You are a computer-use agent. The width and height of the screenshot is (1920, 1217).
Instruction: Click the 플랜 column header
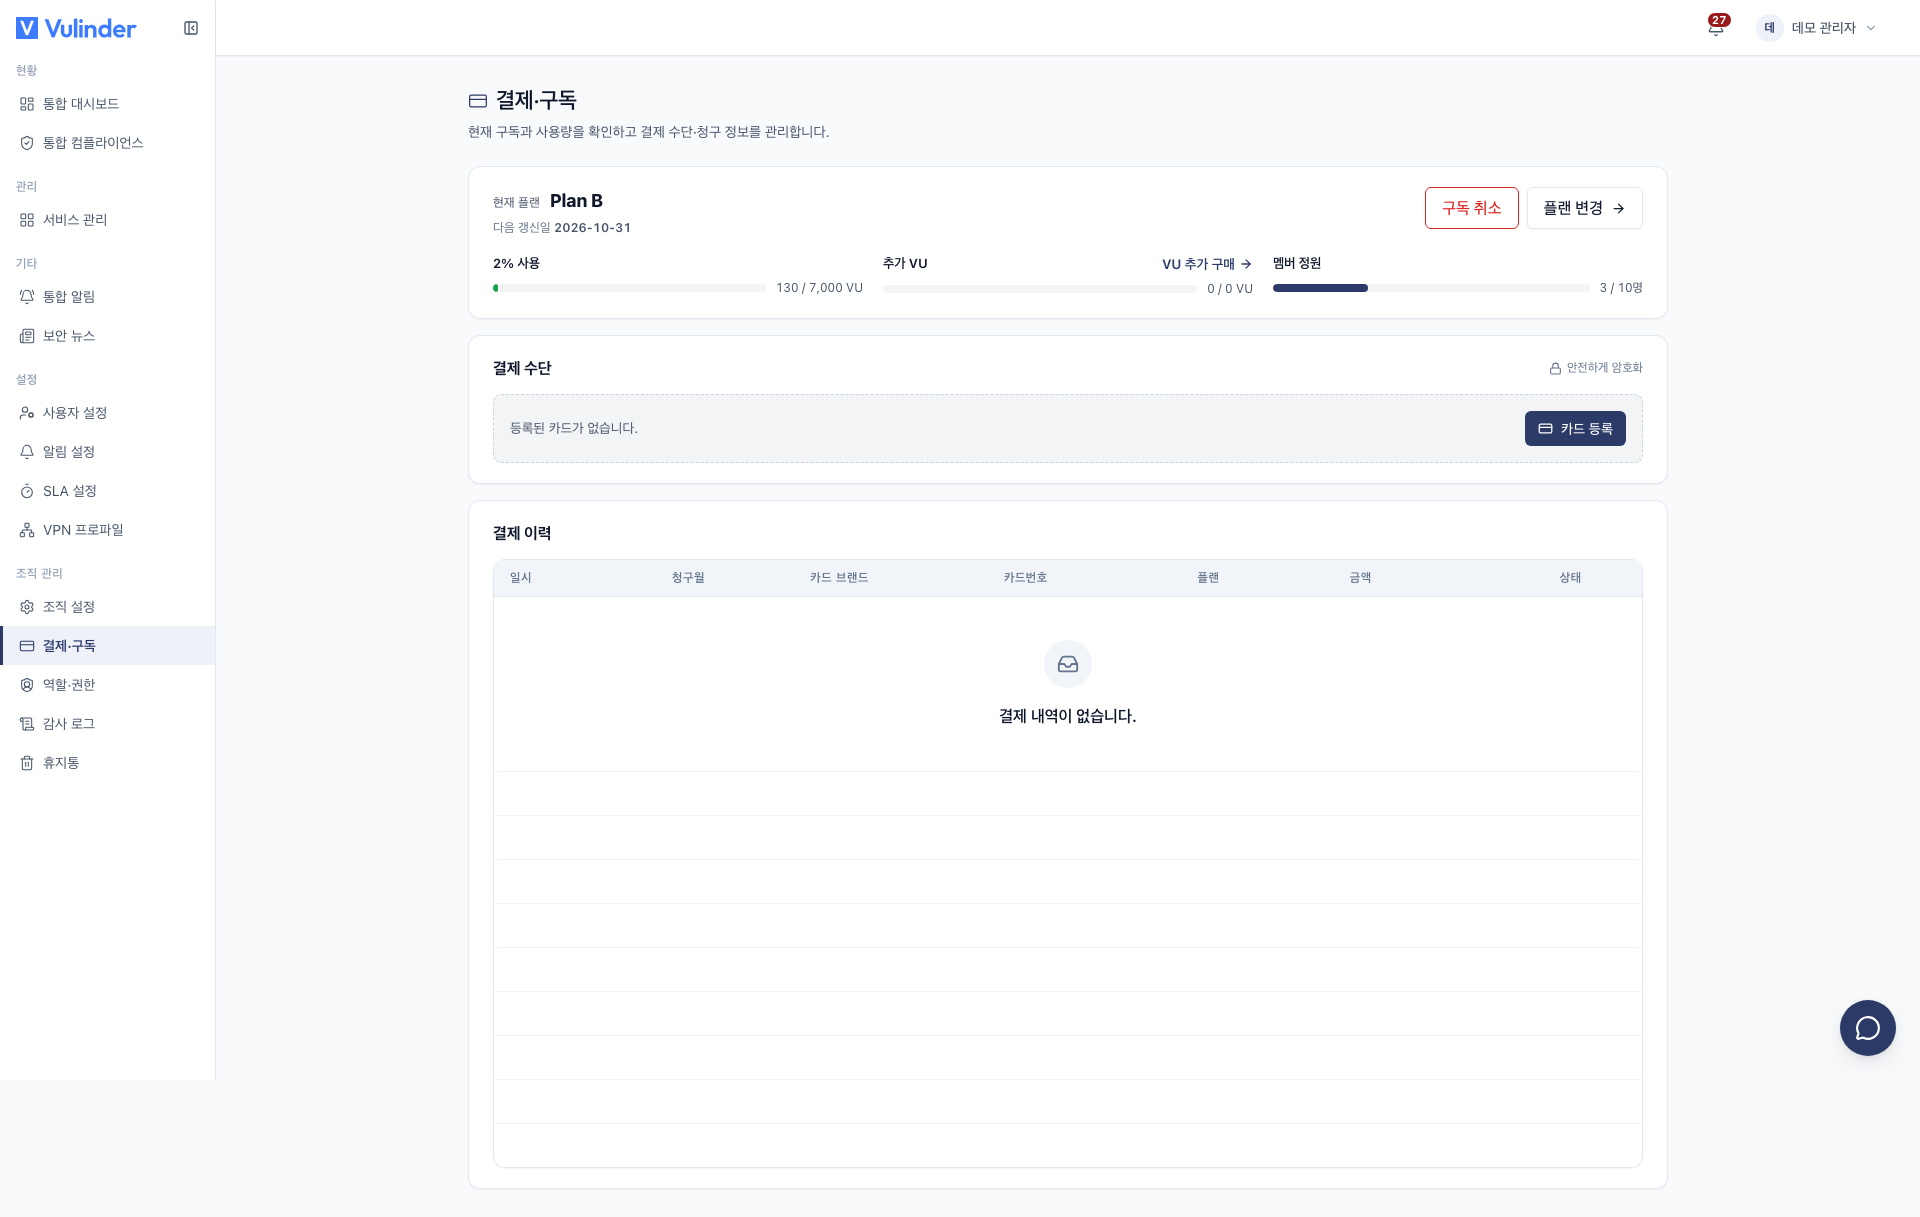[1208, 578]
